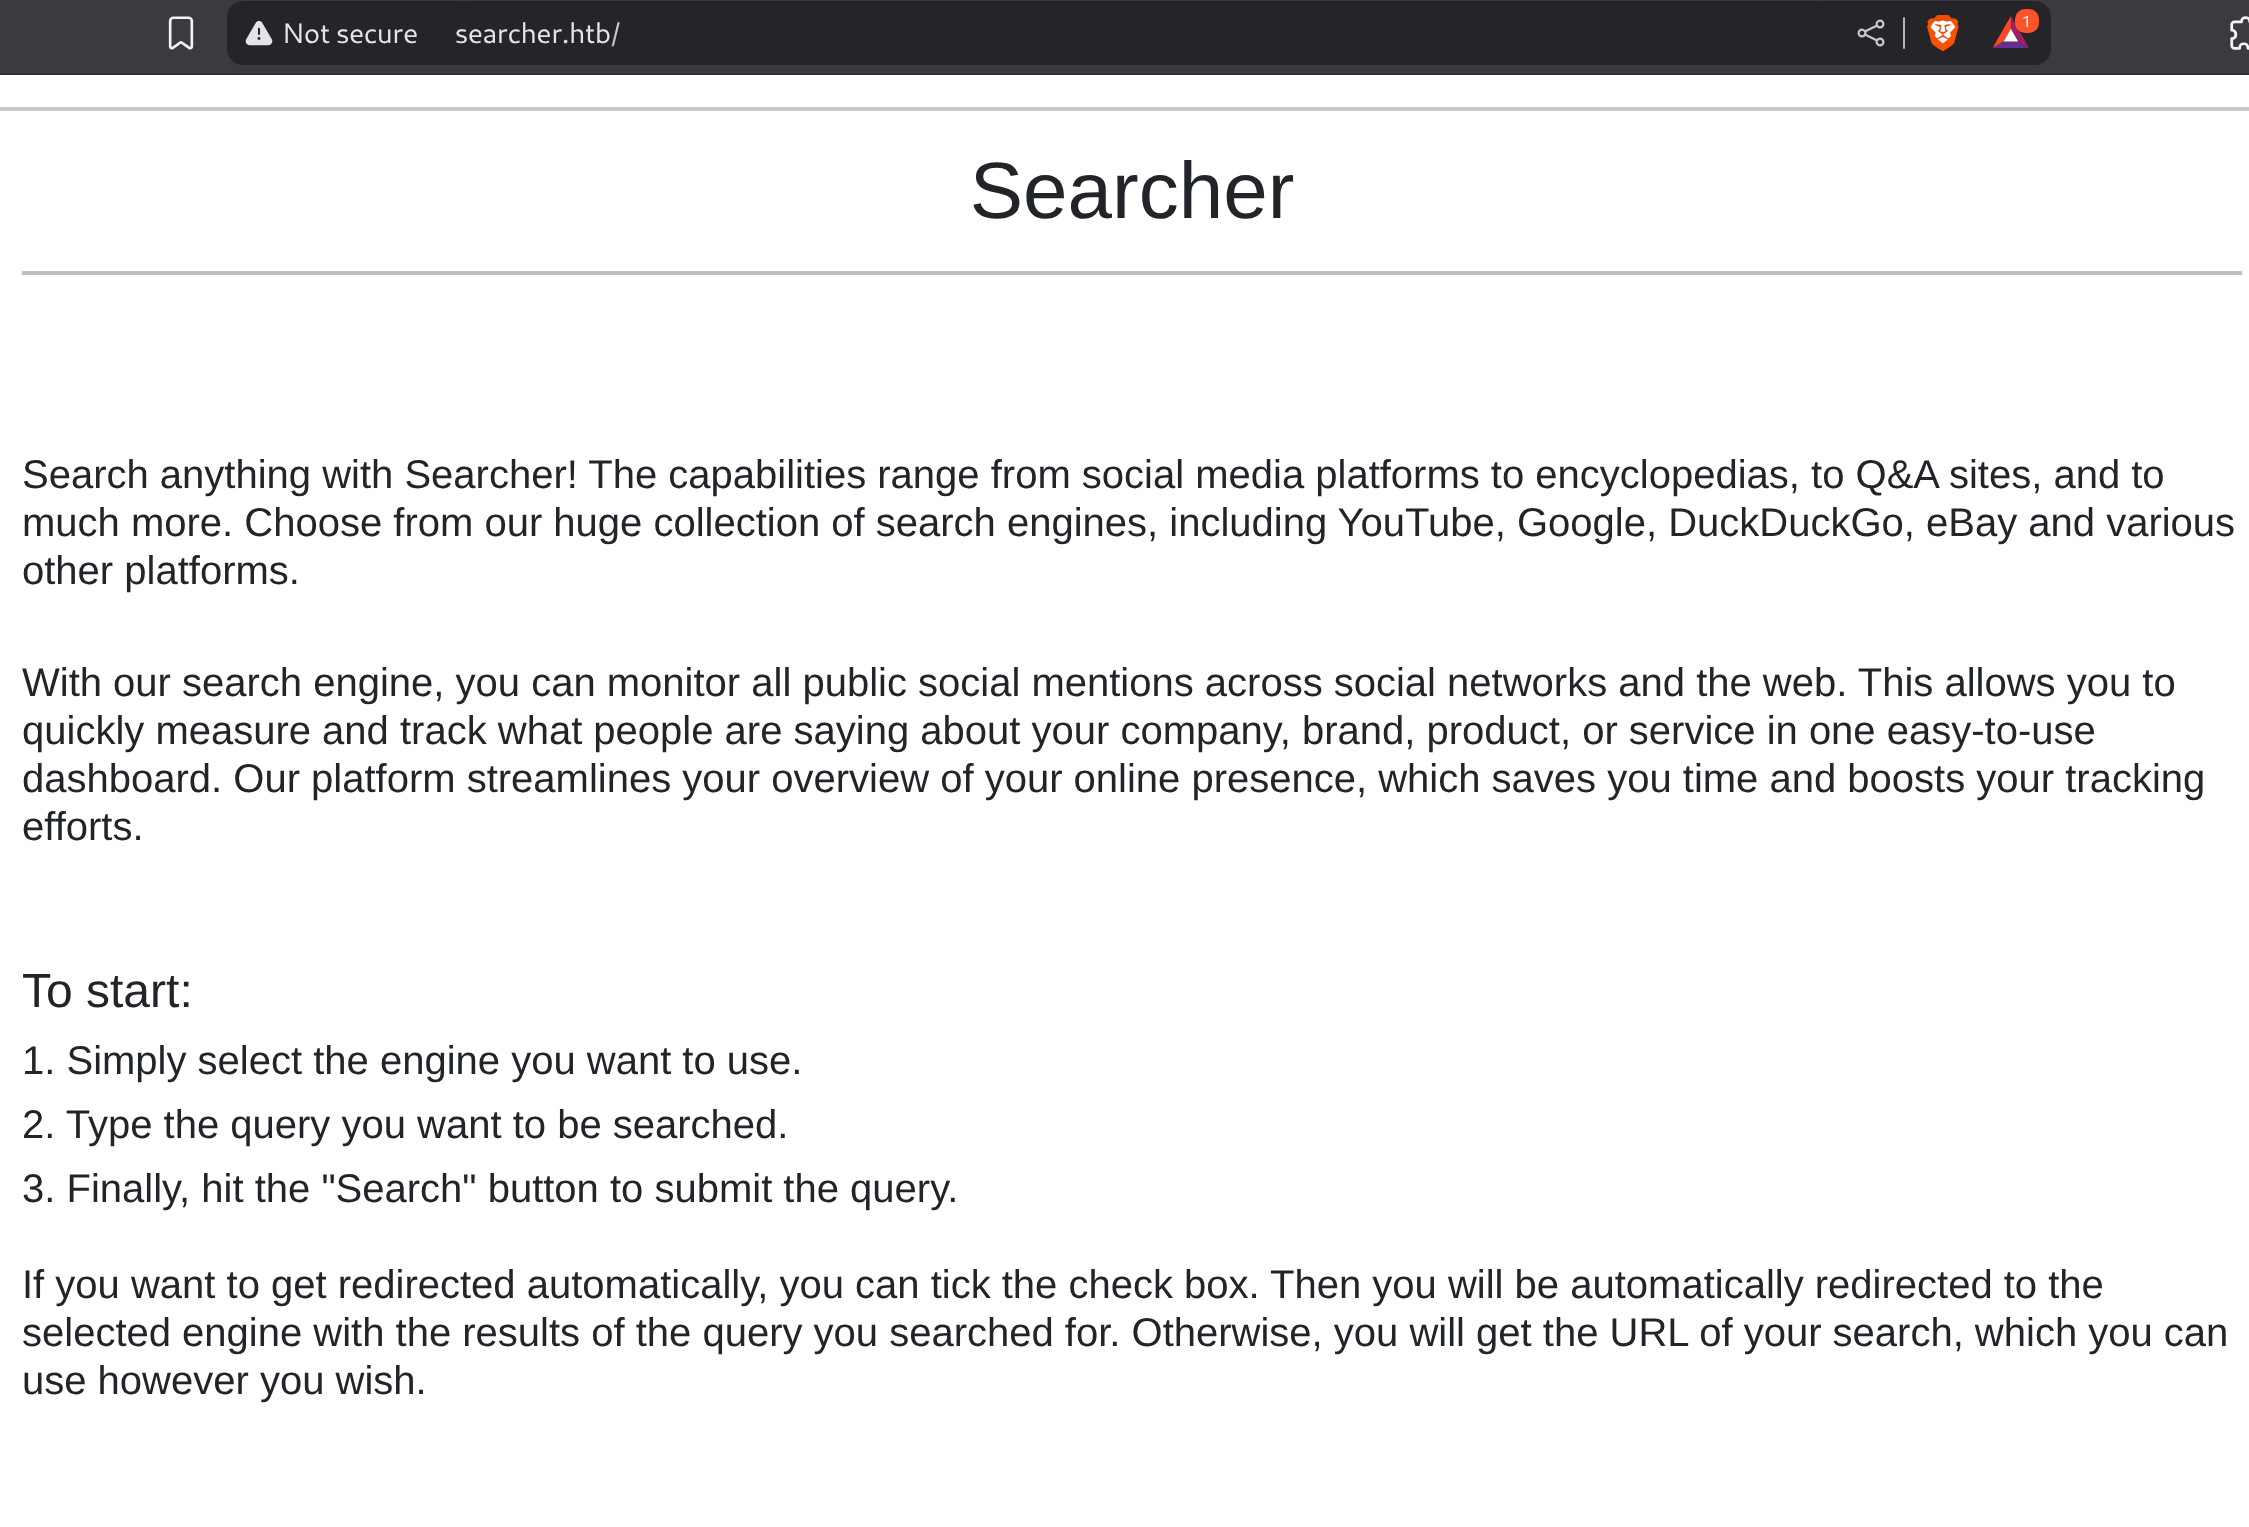The width and height of the screenshot is (2249, 1527).
Task: Click the Searcher page heading
Action: click(1132, 191)
